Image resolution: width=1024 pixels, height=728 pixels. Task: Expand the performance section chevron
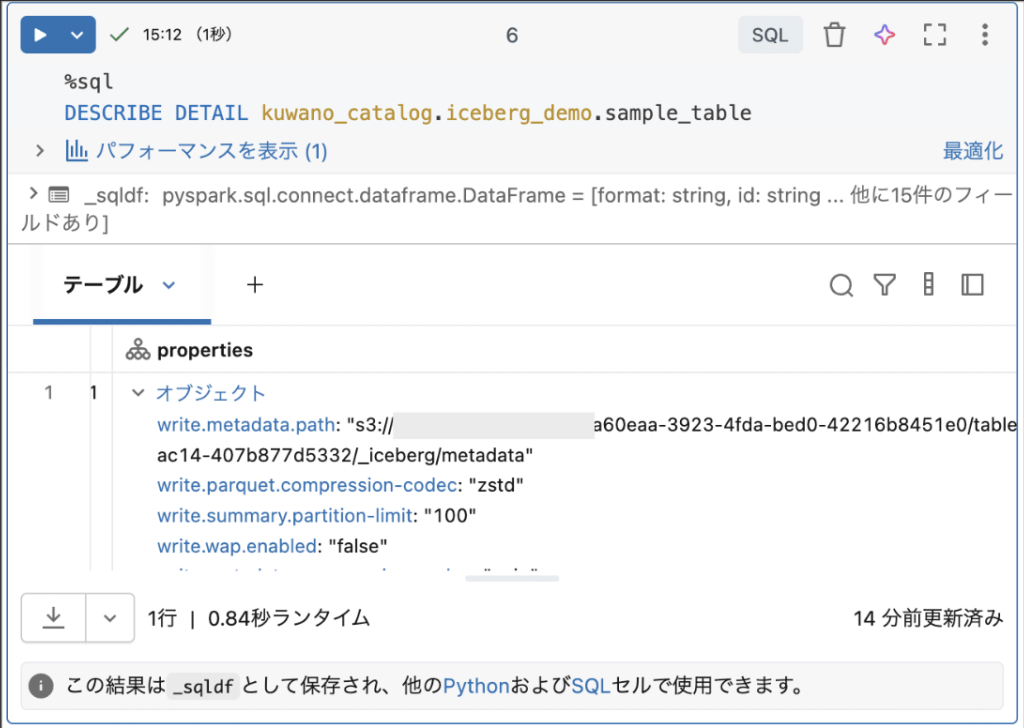click(x=40, y=151)
